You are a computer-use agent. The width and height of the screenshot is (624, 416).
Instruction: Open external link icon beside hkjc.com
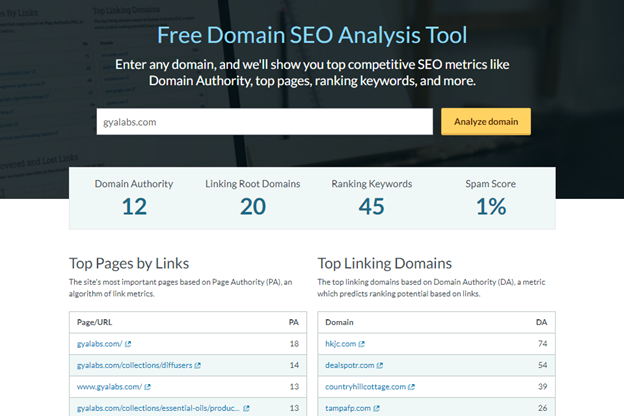point(361,344)
